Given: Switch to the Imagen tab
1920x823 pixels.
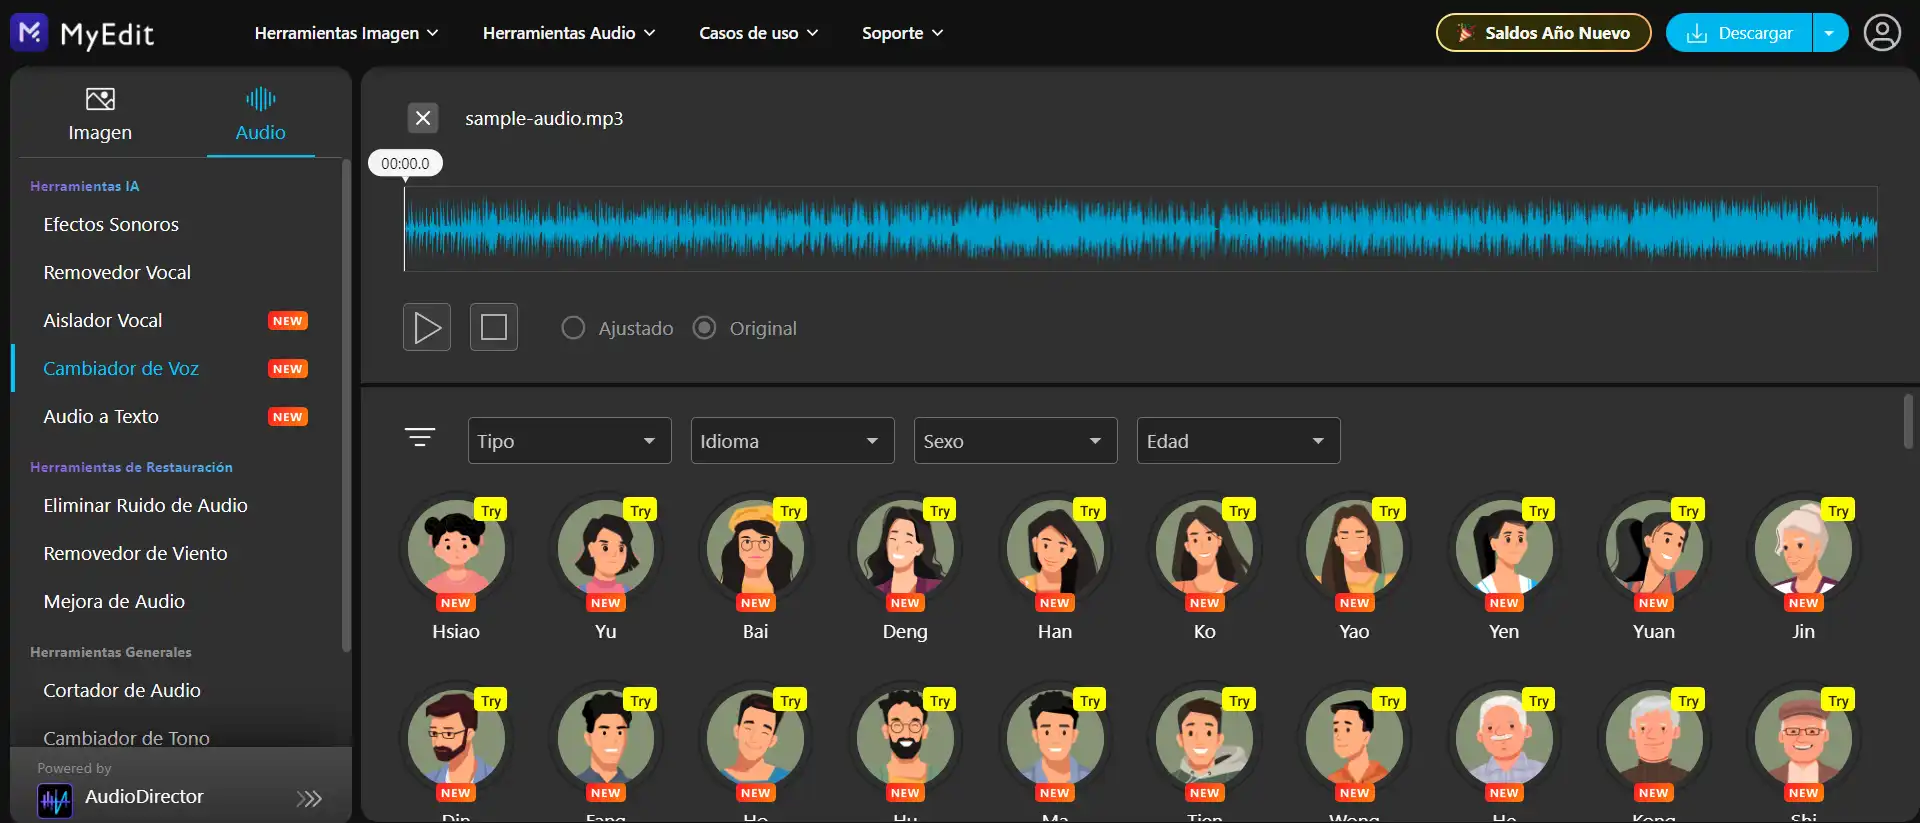Looking at the screenshot, I should (100, 114).
